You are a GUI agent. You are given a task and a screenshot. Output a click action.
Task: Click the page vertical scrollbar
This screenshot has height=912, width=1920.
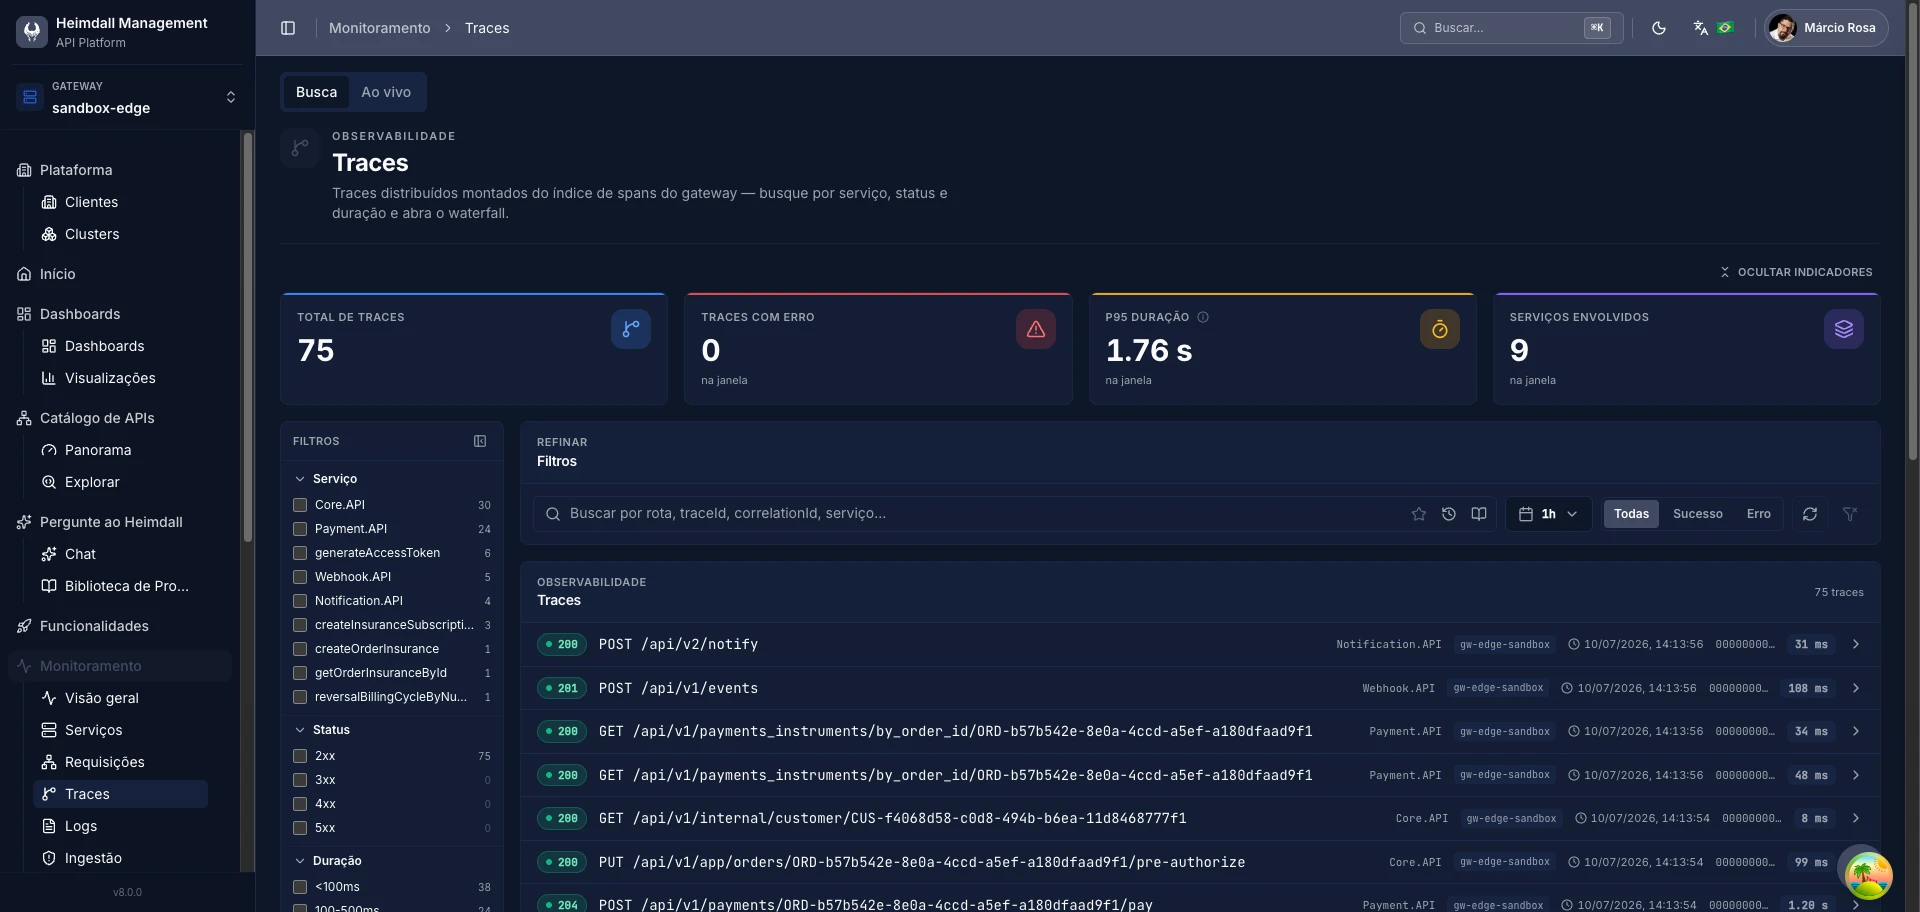tap(1913, 230)
